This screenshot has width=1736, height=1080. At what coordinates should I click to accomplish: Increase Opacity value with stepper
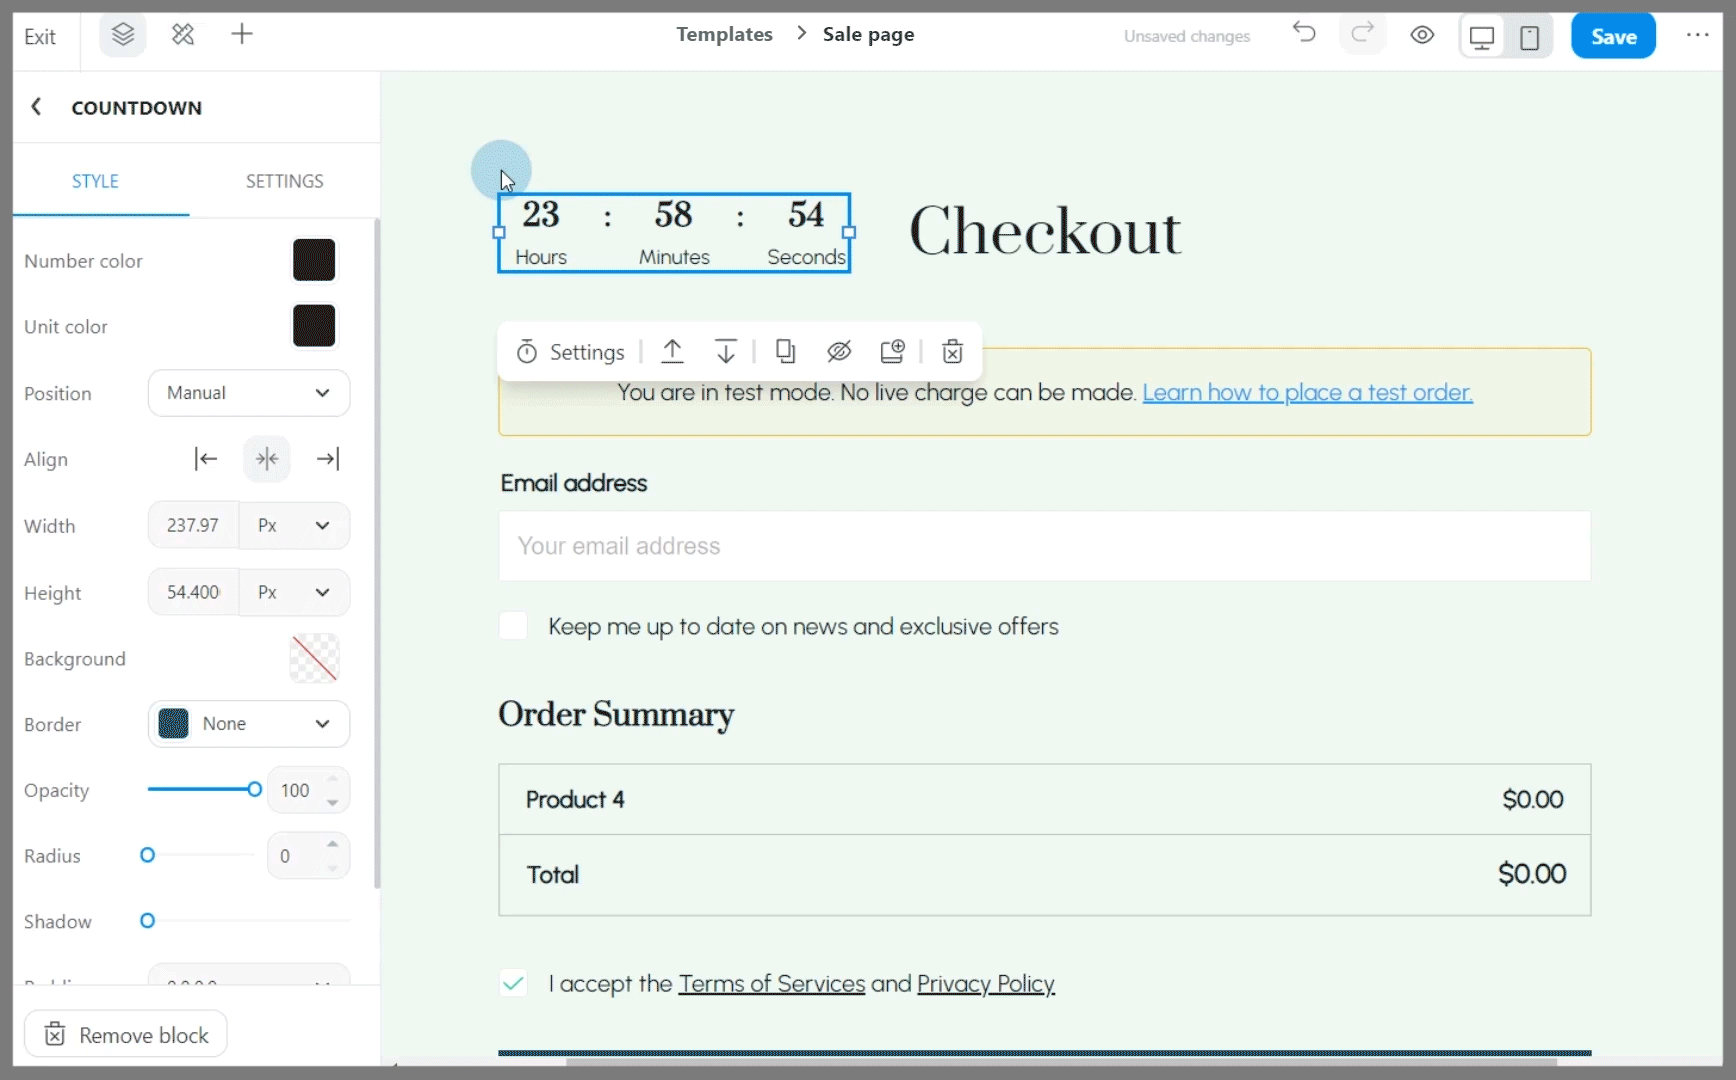click(x=333, y=778)
